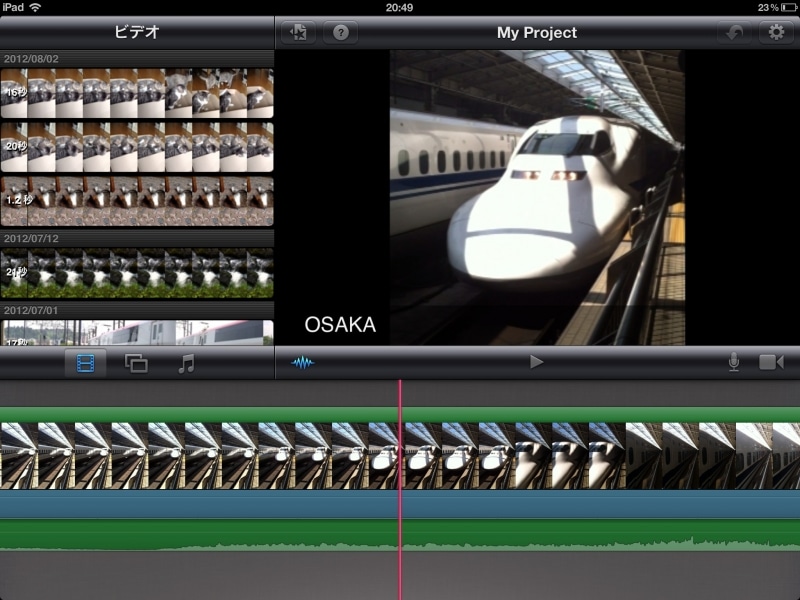Tap the My Project title
This screenshot has width=800, height=600.
537,32
